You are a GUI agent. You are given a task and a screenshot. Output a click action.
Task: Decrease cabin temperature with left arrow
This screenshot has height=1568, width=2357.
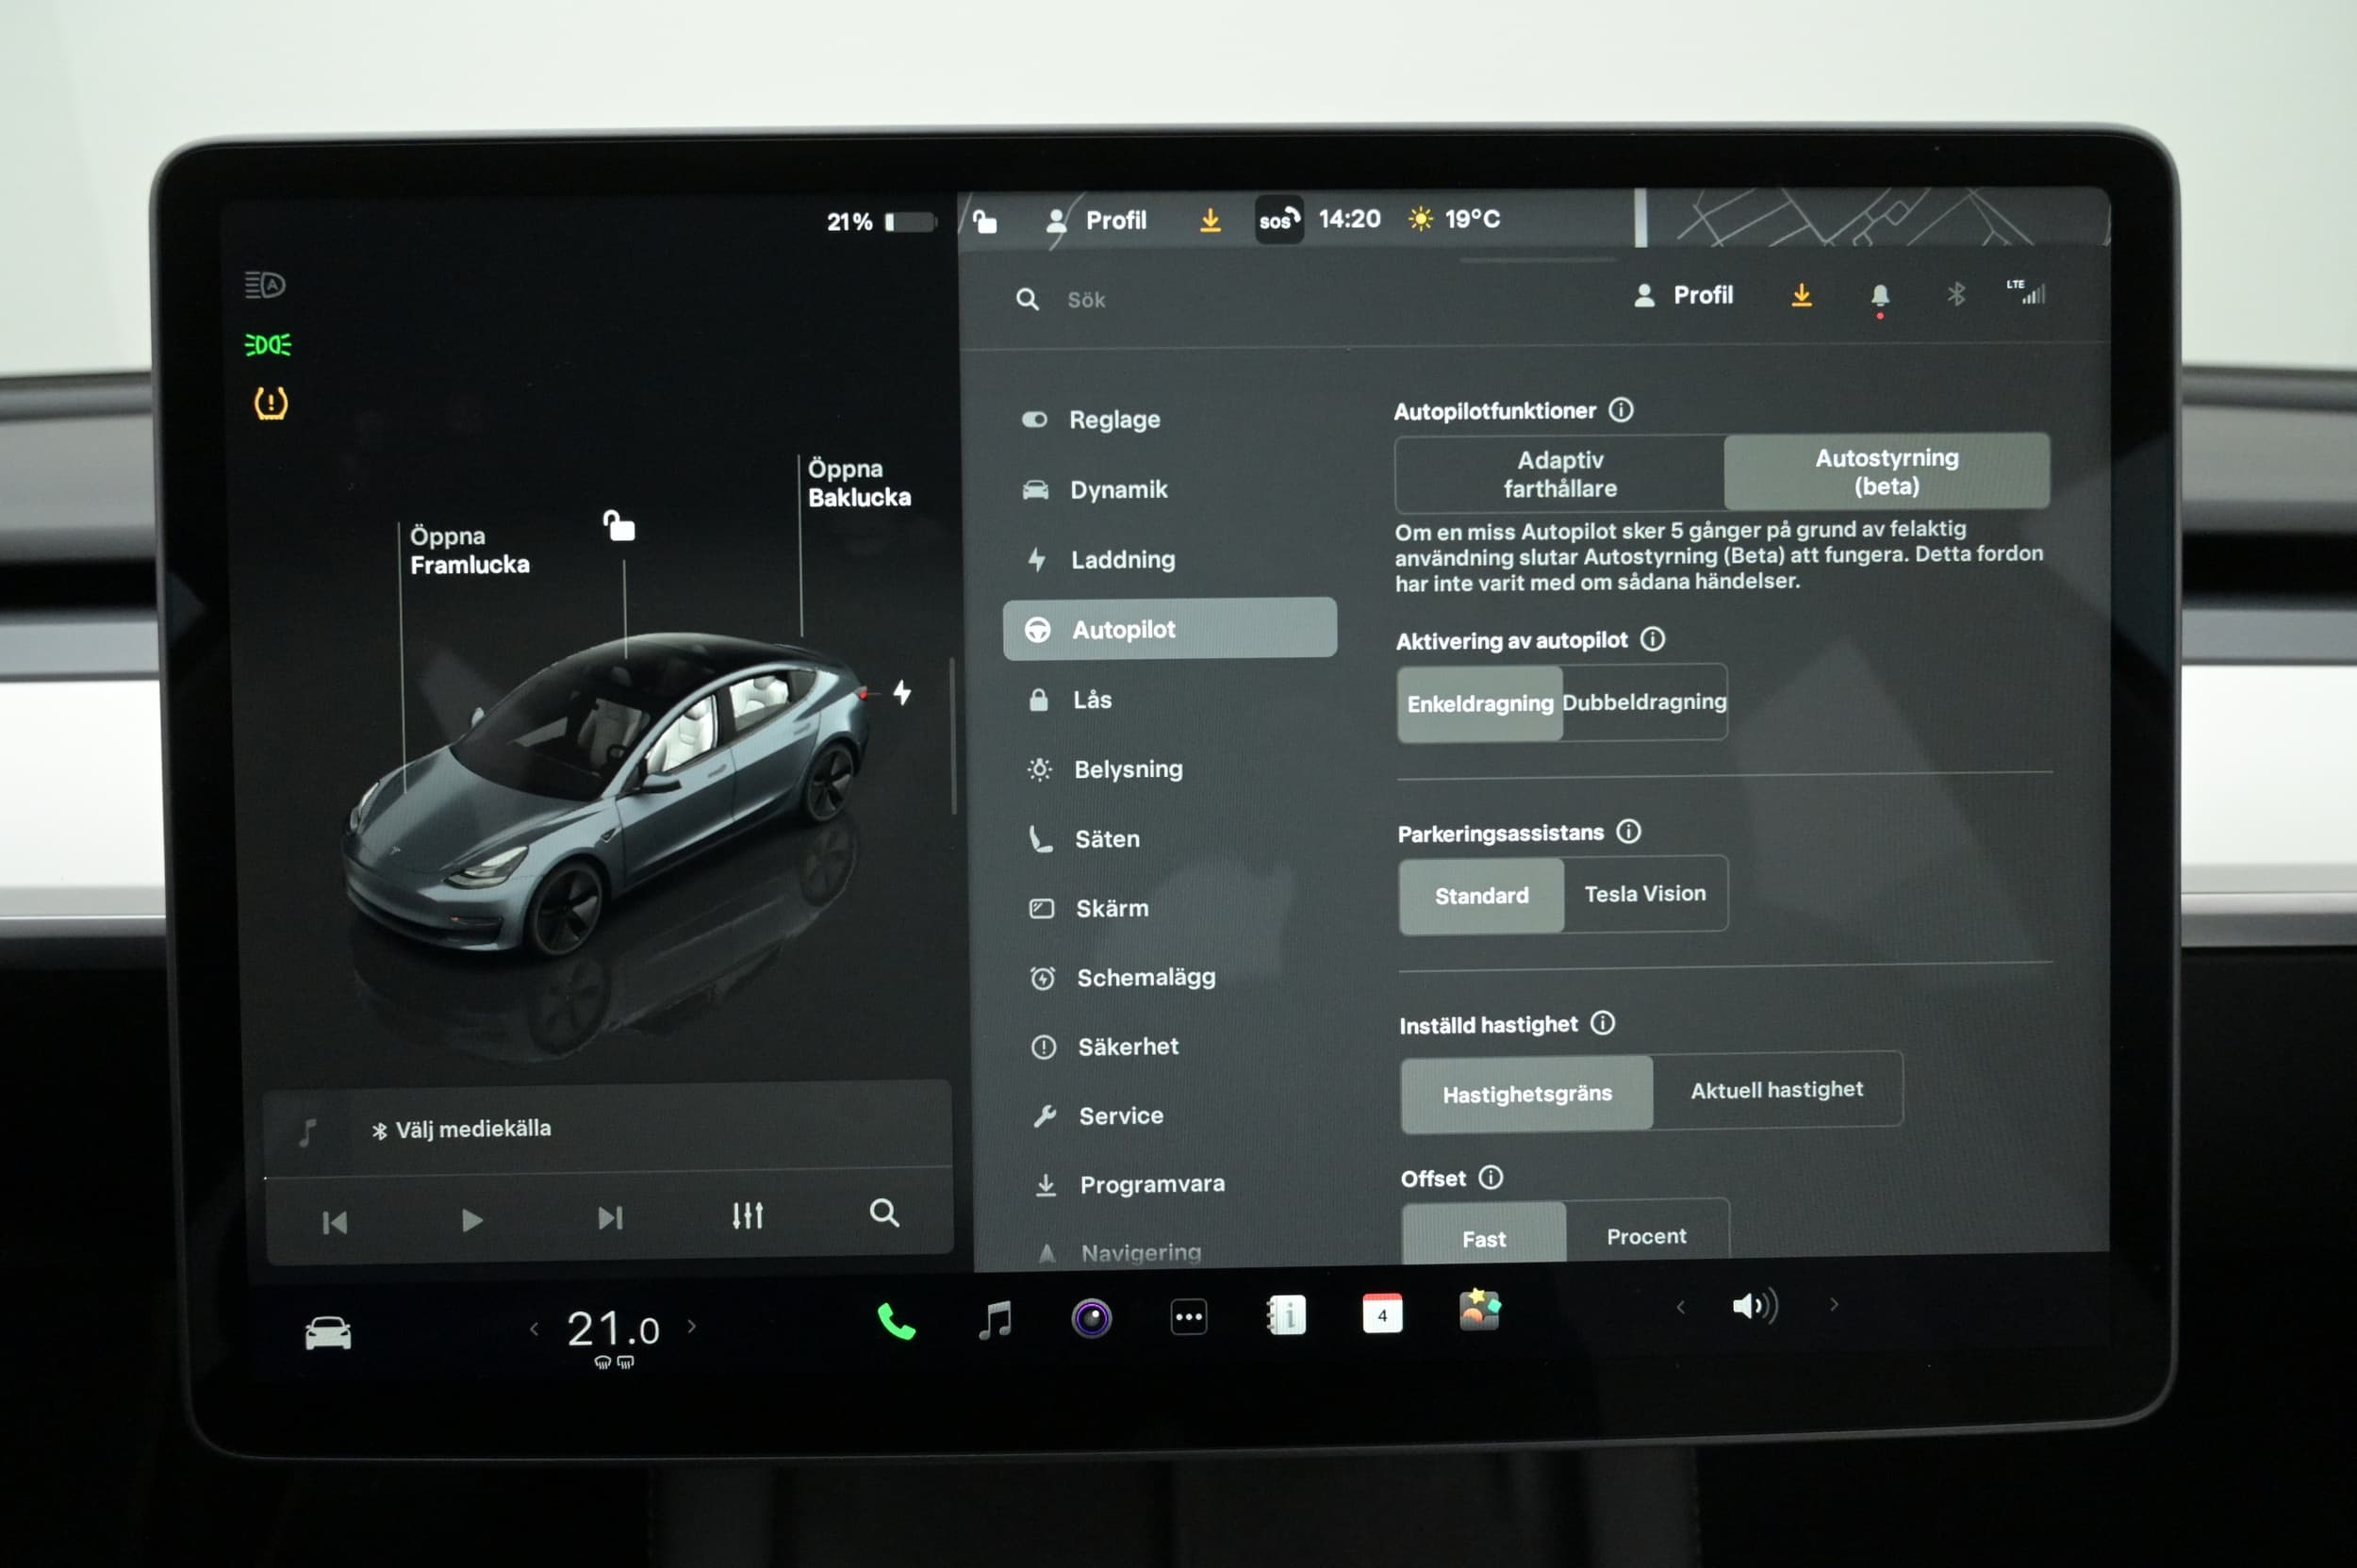[x=534, y=1329]
